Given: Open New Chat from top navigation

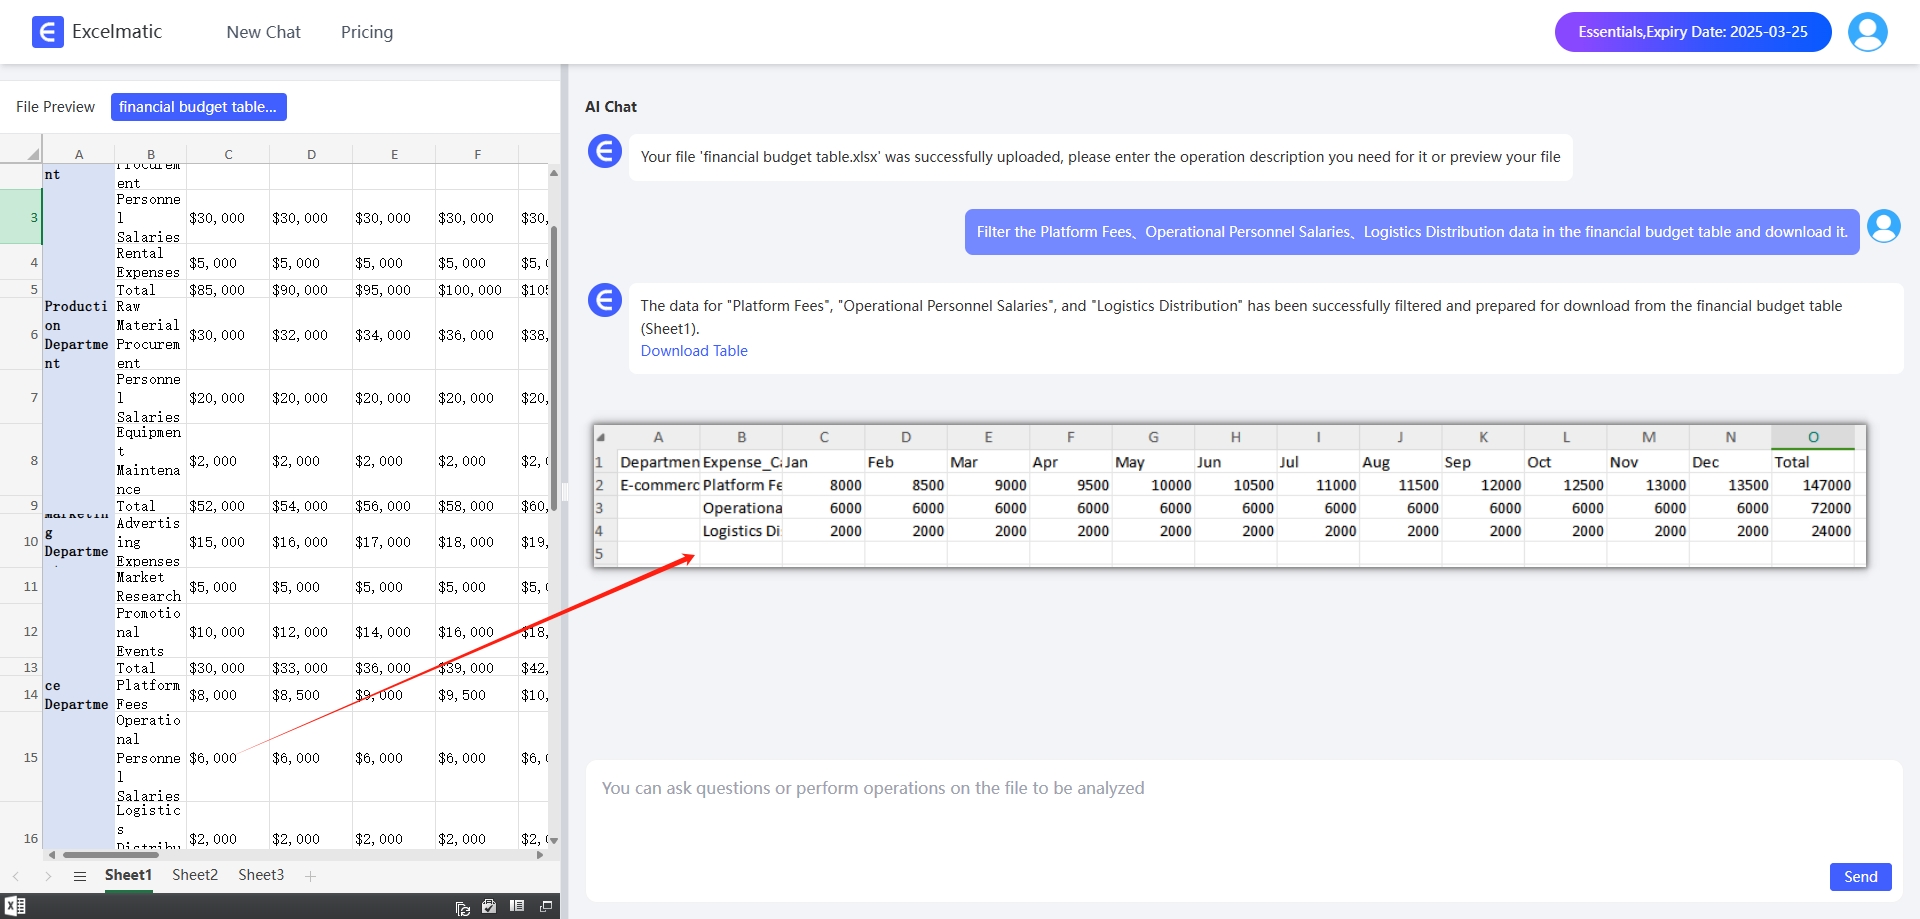Looking at the screenshot, I should click(x=263, y=32).
